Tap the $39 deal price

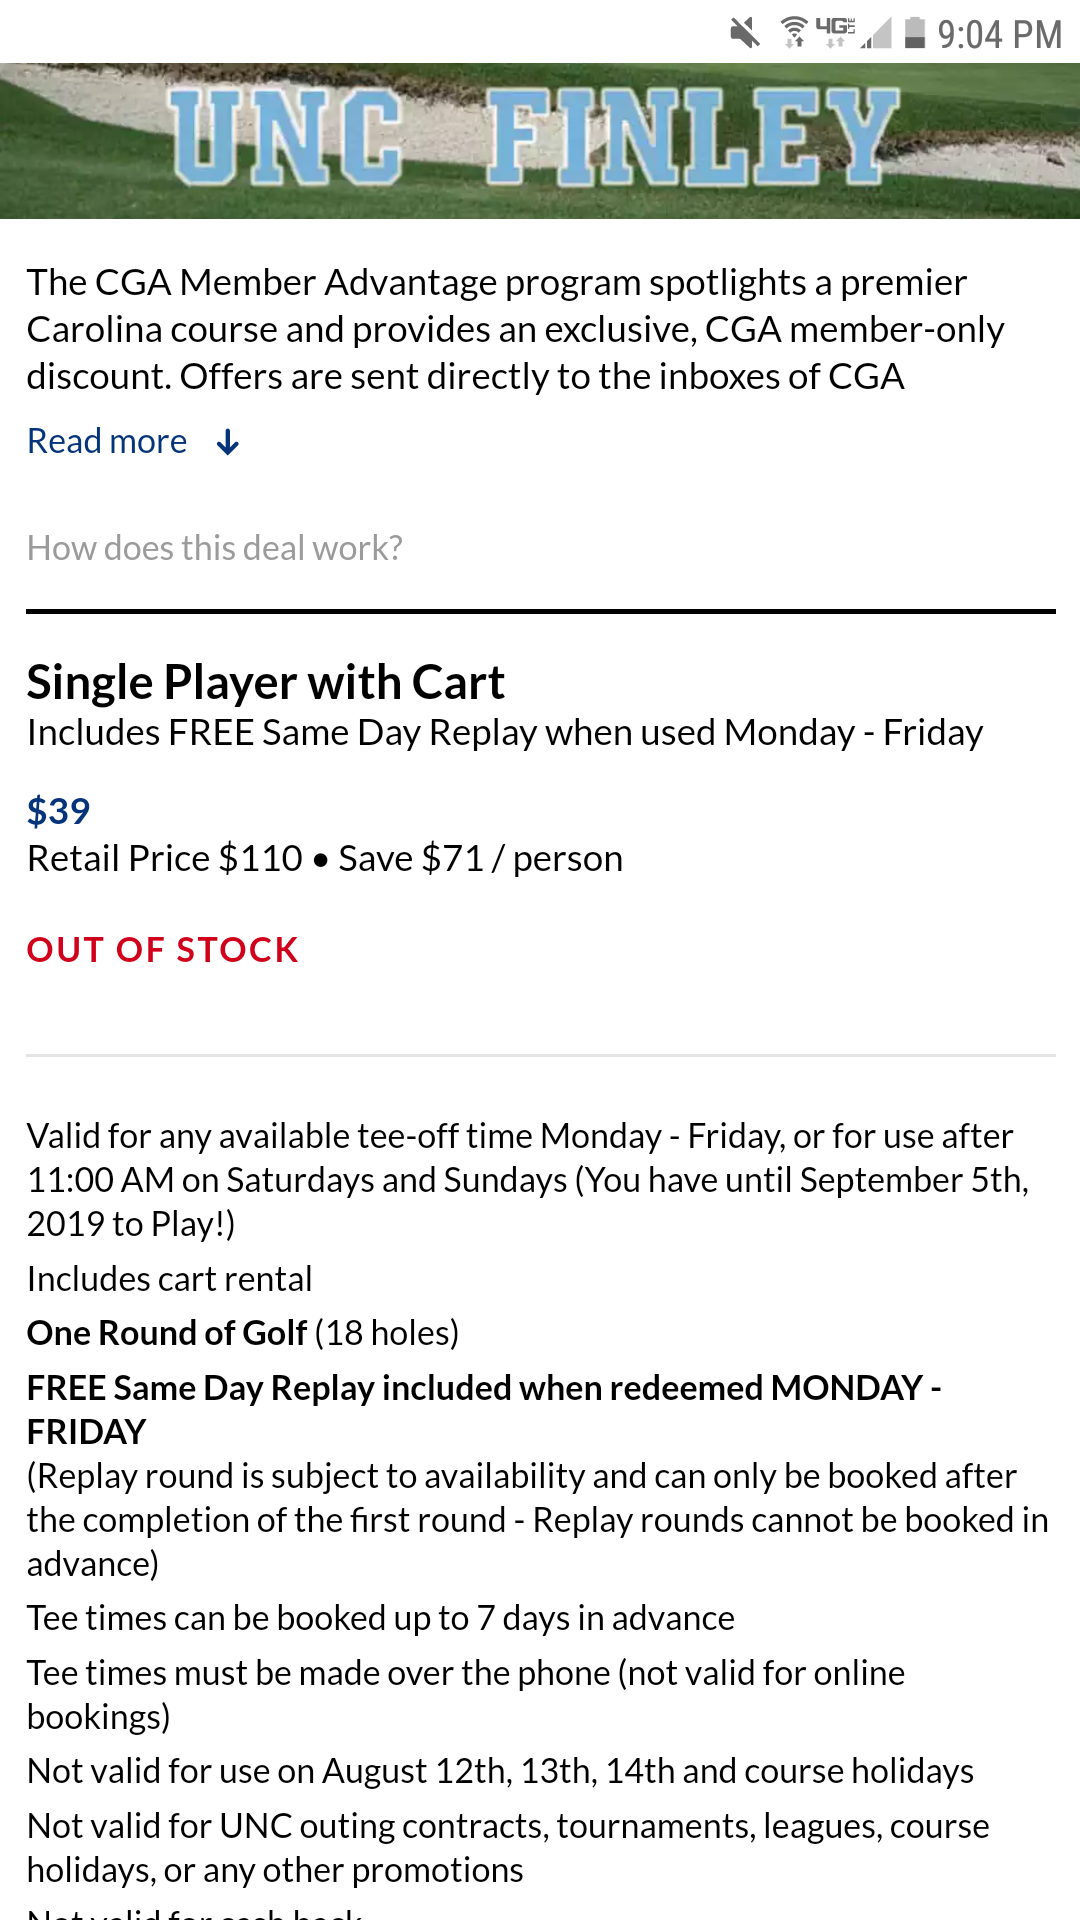59,811
